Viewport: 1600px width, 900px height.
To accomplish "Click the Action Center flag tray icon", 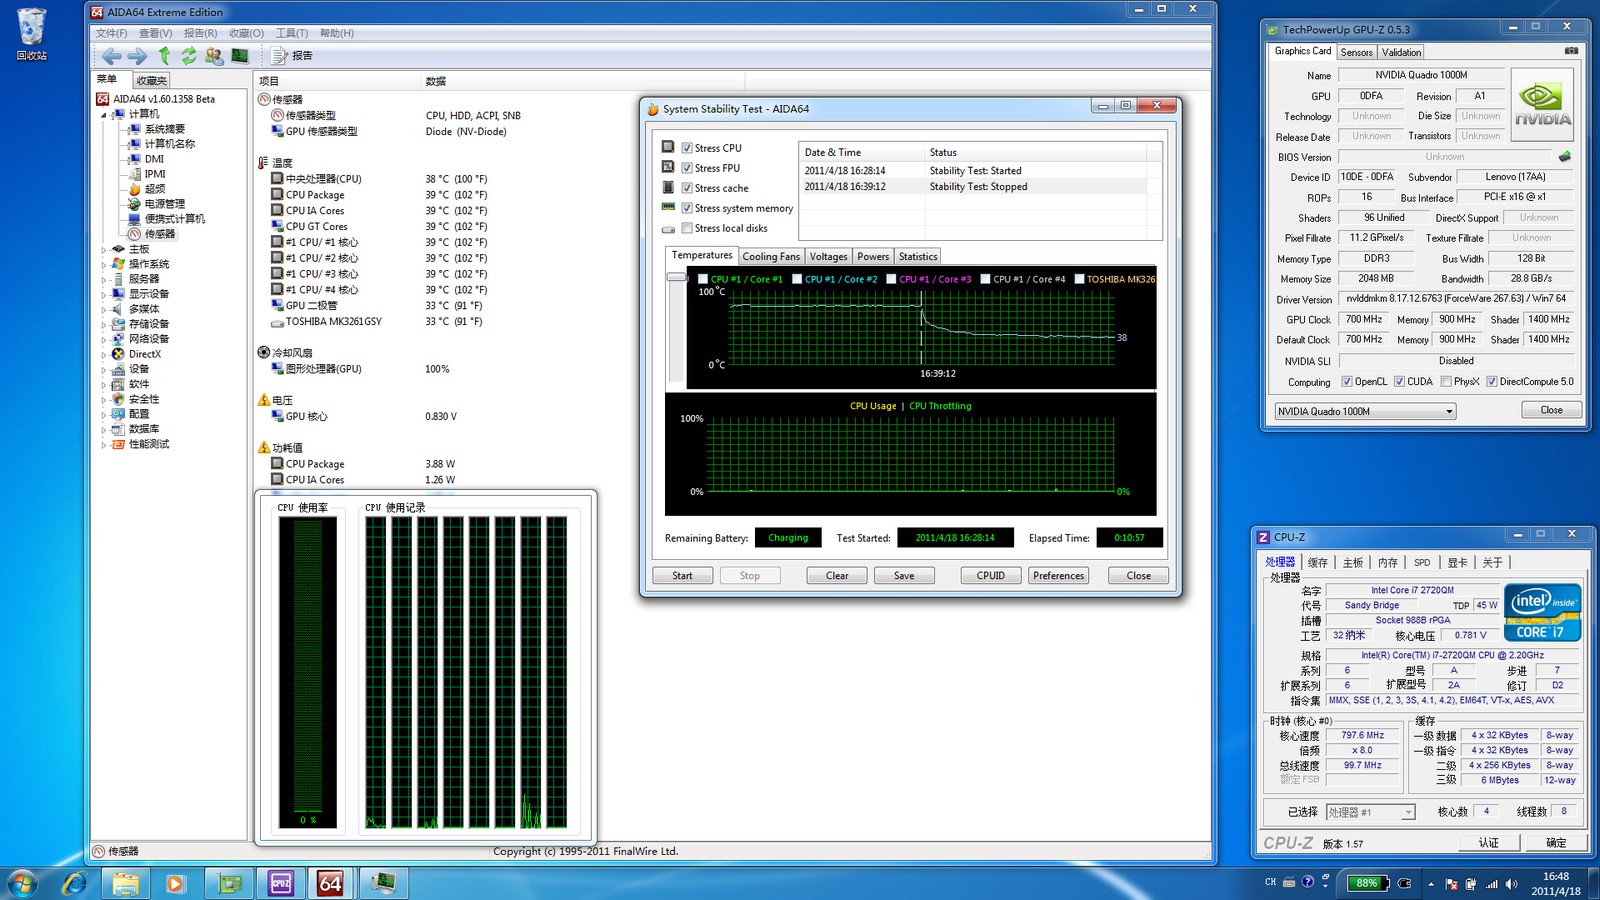I will [1452, 884].
